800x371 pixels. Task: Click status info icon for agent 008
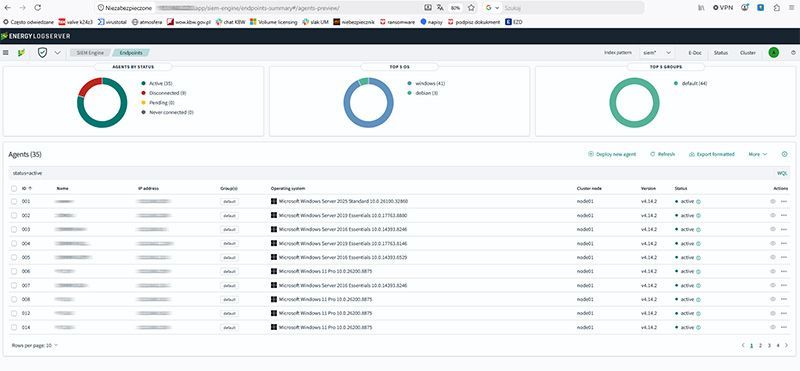tap(698, 299)
